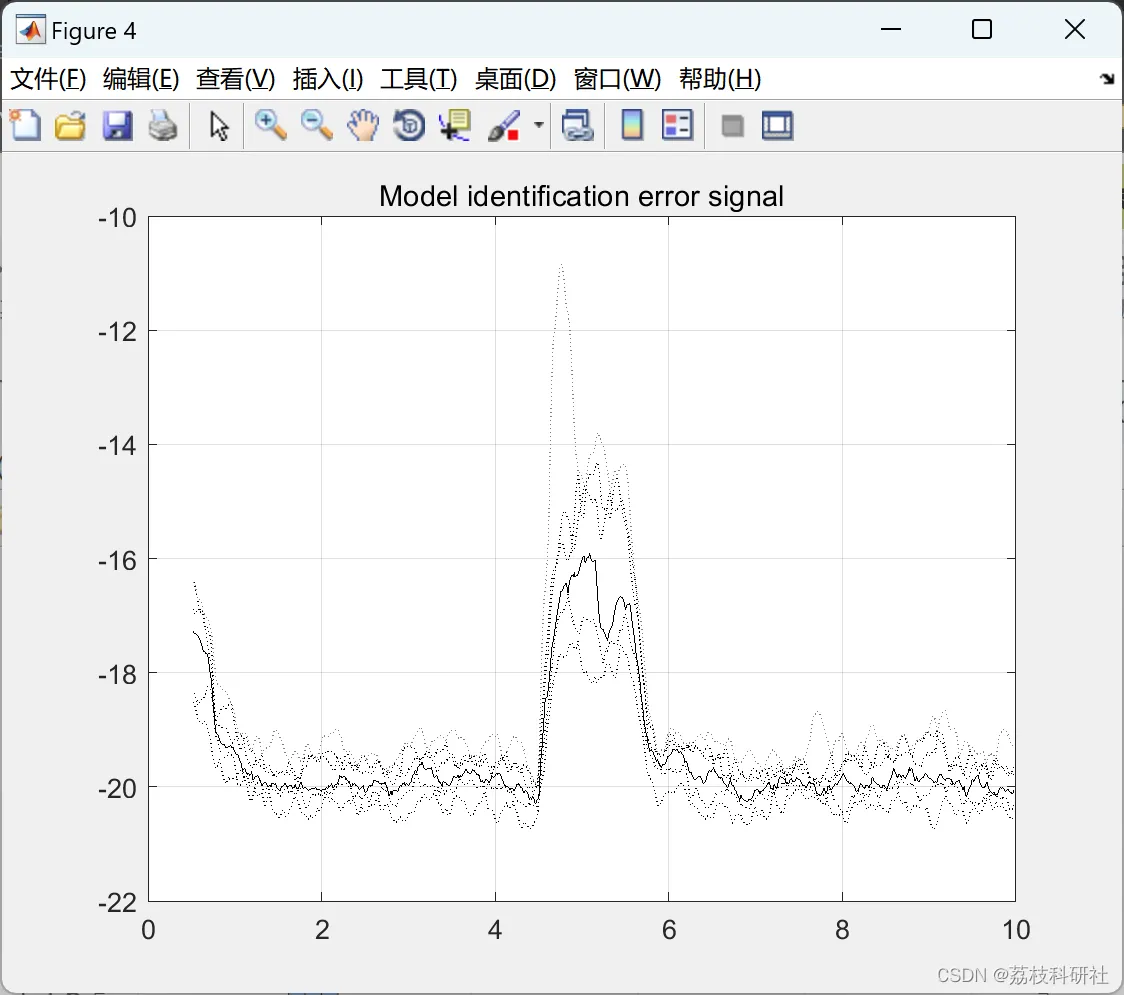Open the 文件(F) menu
The width and height of the screenshot is (1124, 995).
pos(48,79)
